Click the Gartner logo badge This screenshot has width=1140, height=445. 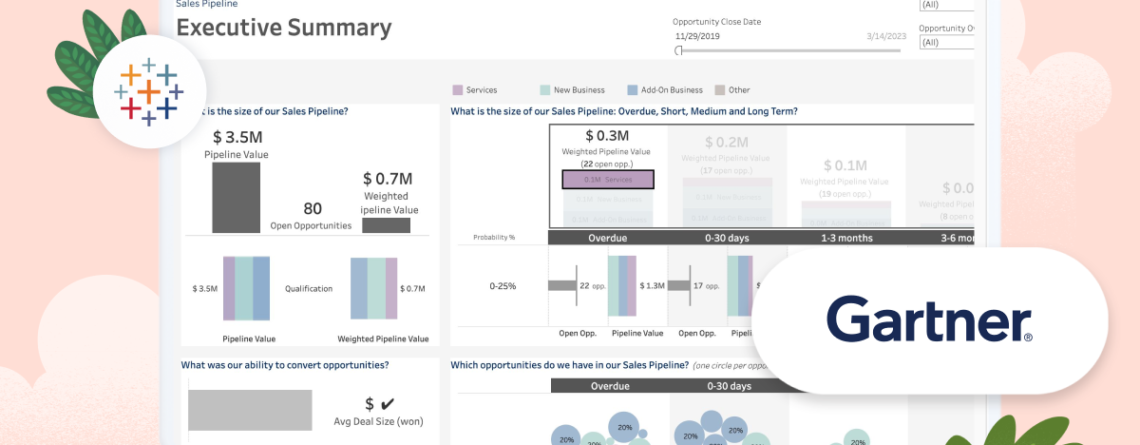click(x=930, y=321)
